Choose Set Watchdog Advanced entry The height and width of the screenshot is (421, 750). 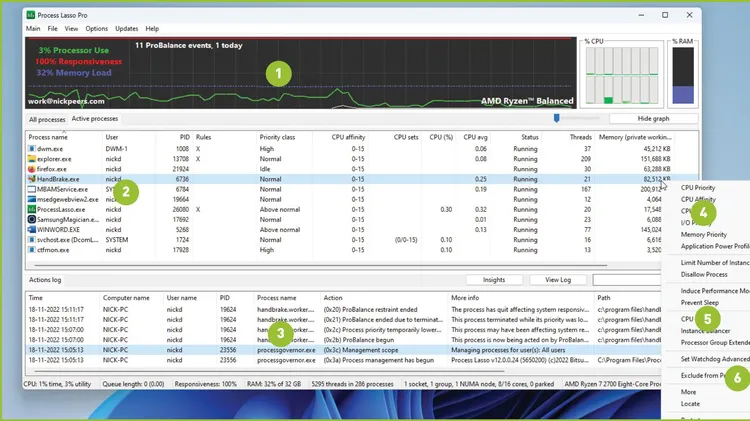[x=715, y=359]
